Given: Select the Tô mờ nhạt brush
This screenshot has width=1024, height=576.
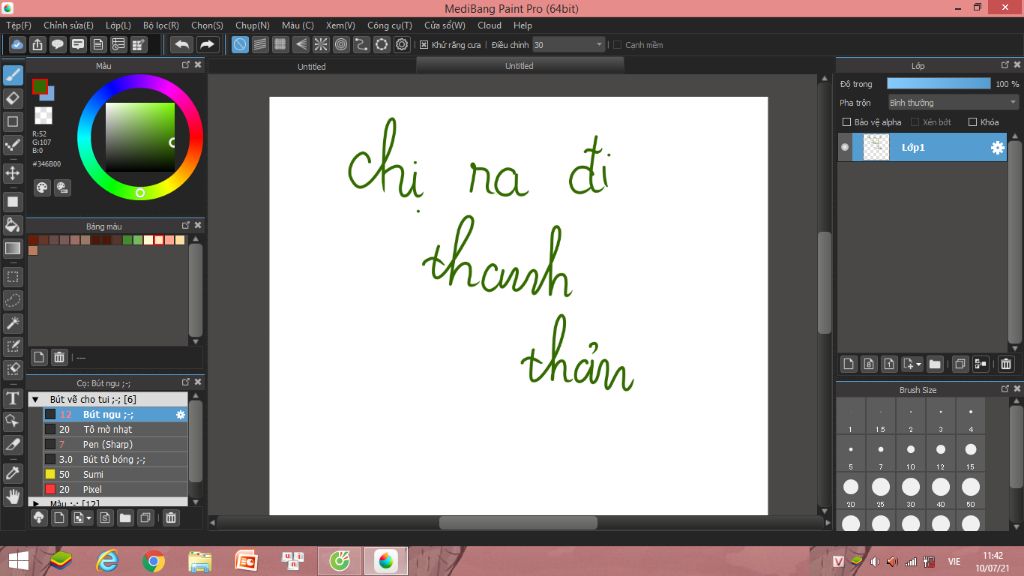Looking at the screenshot, I should coord(115,430).
